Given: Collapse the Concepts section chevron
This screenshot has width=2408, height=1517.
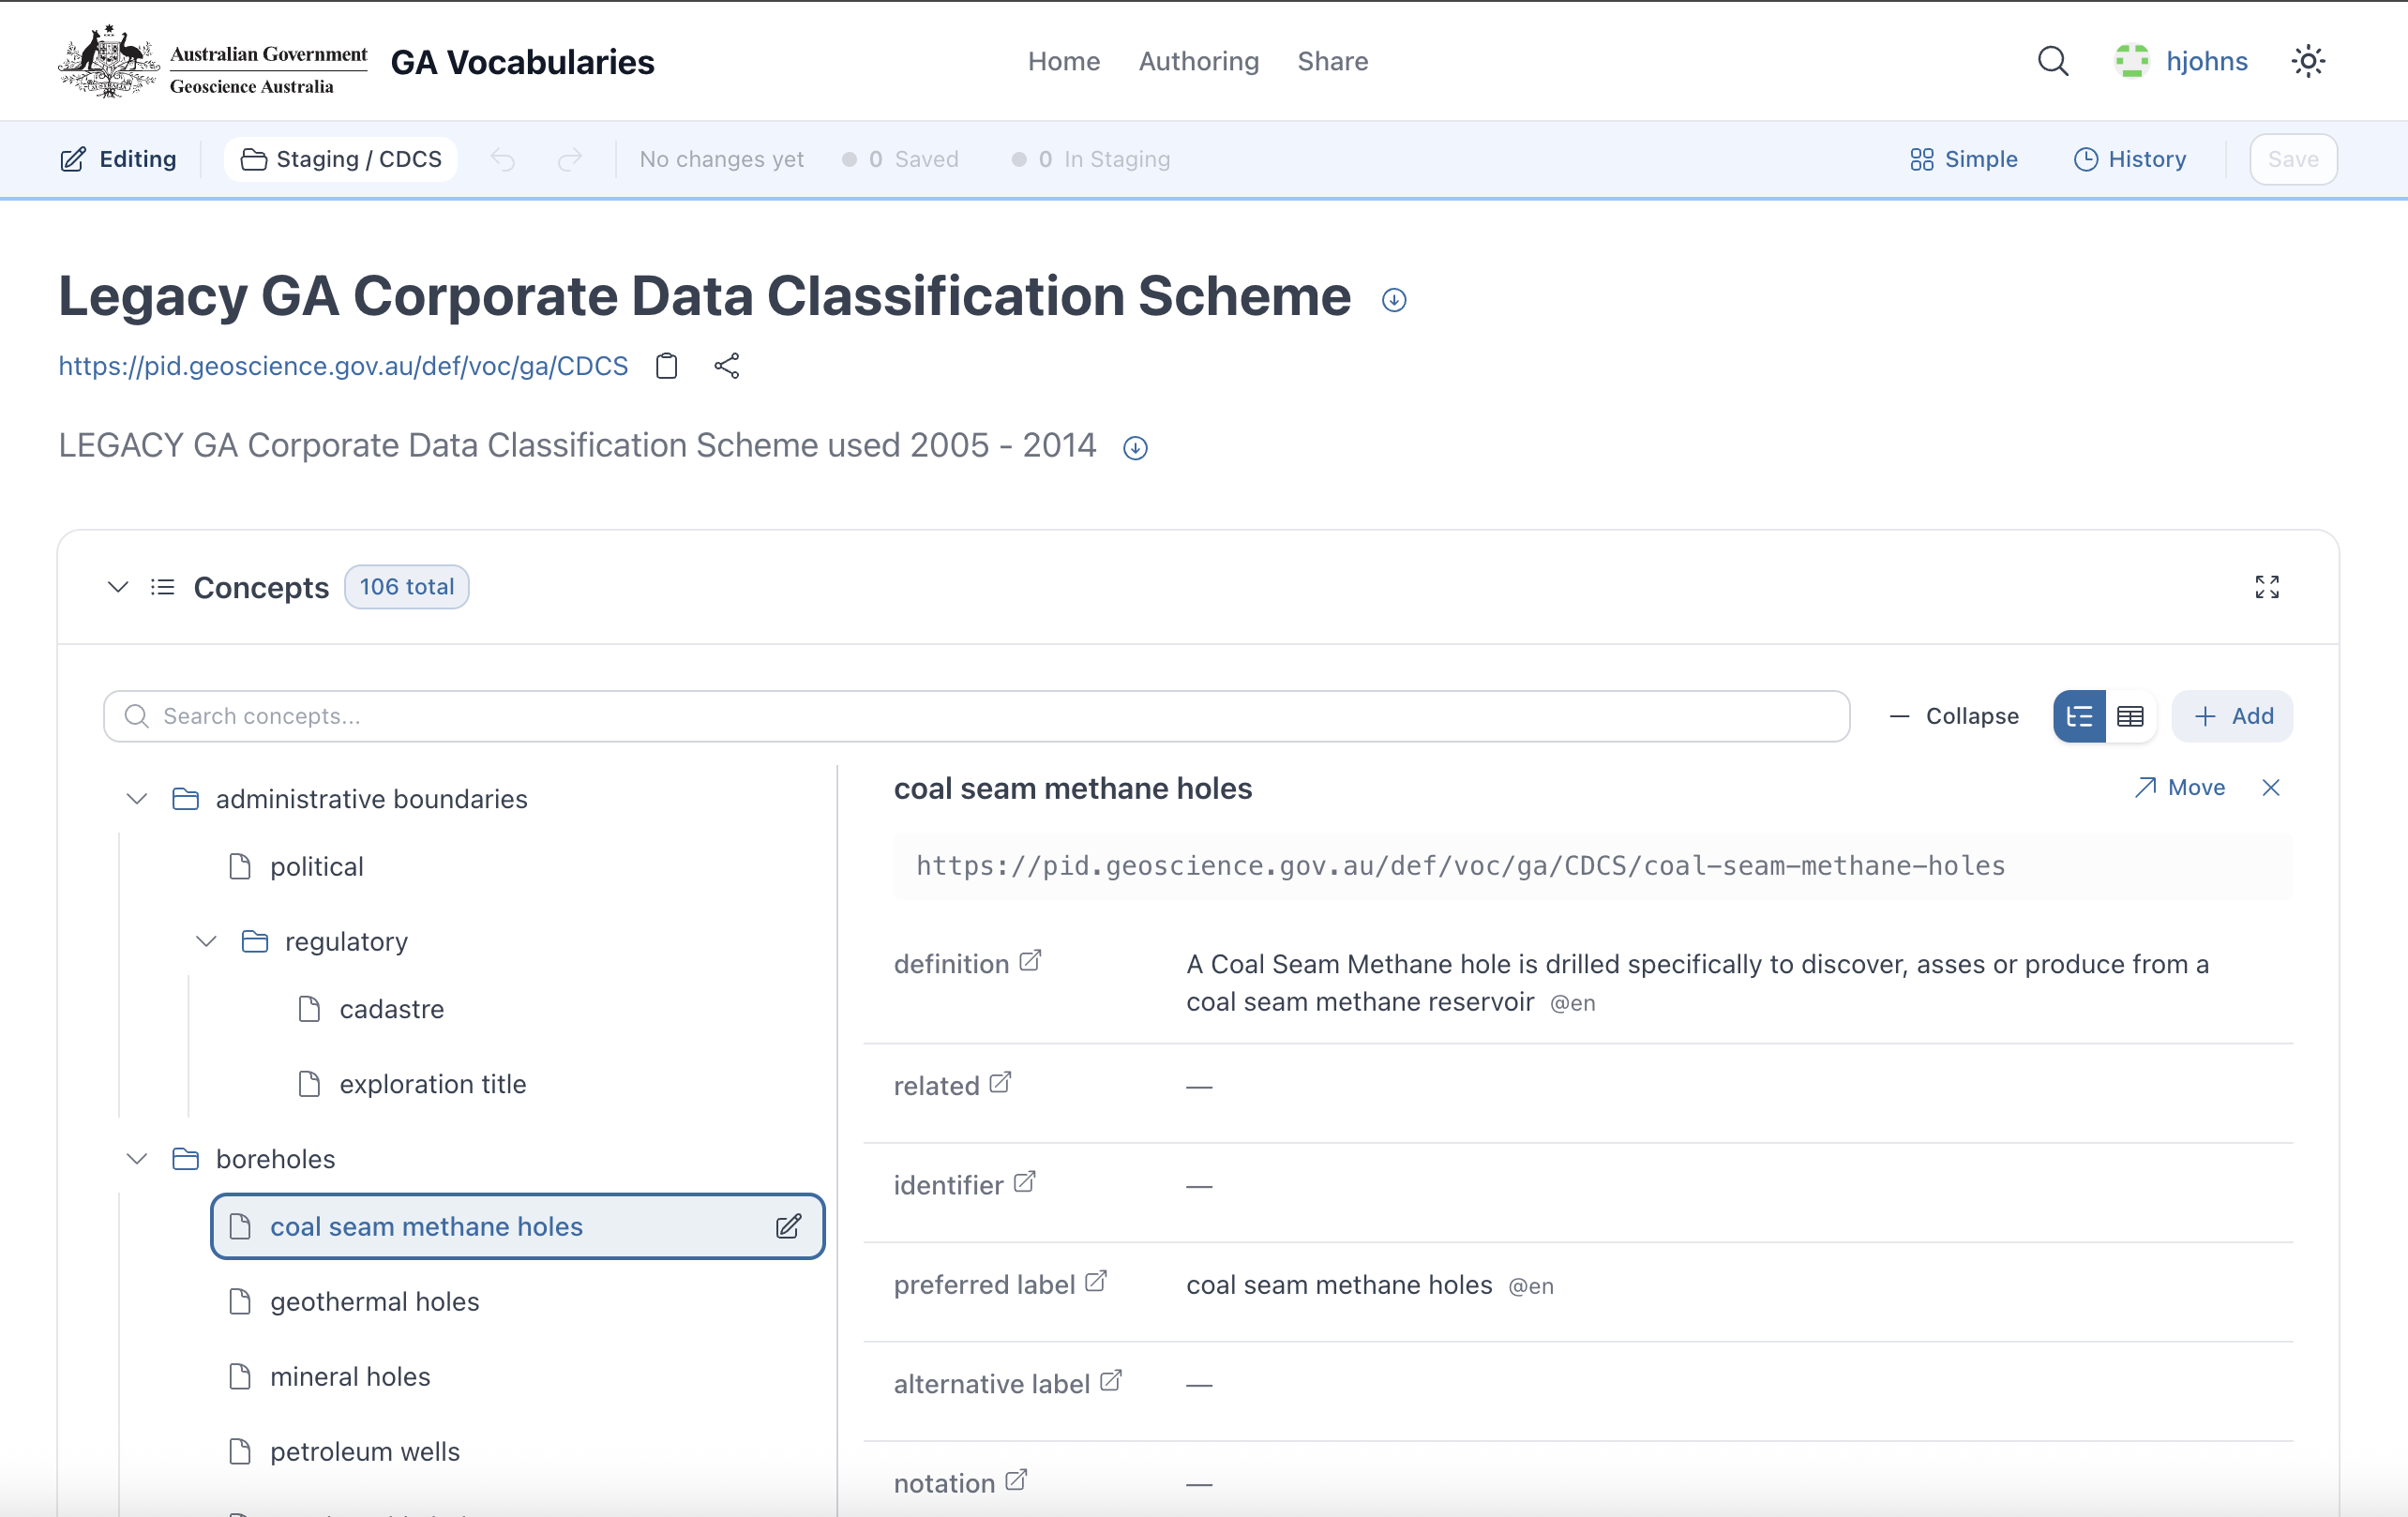Looking at the screenshot, I should 118,587.
